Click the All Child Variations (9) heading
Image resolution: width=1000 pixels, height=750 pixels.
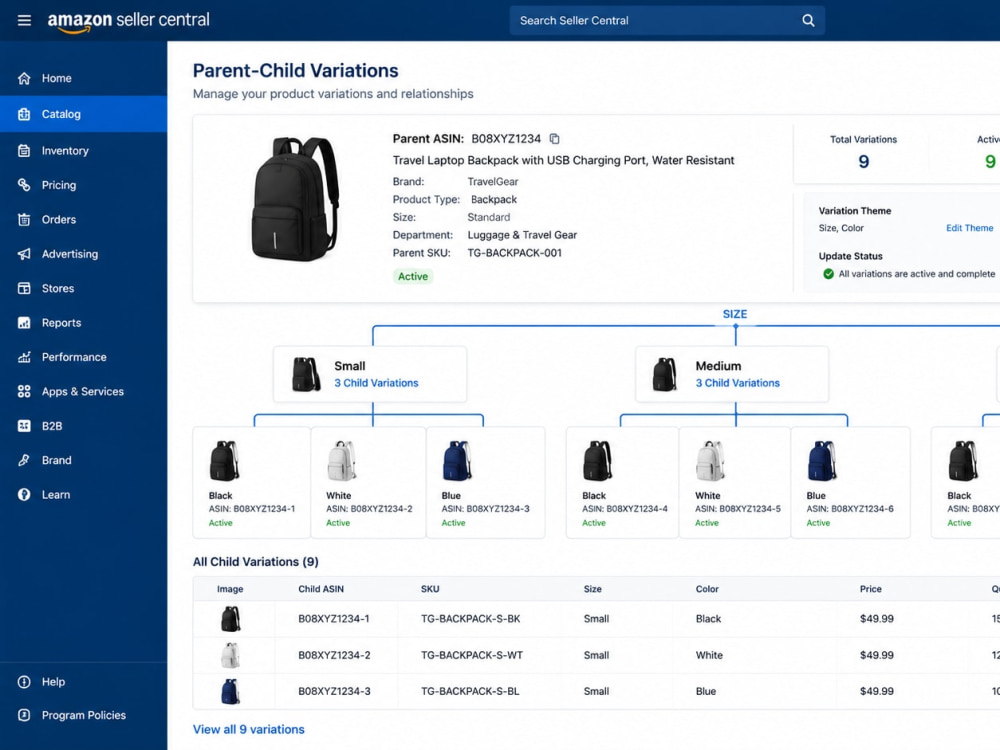pyautogui.click(x=256, y=562)
